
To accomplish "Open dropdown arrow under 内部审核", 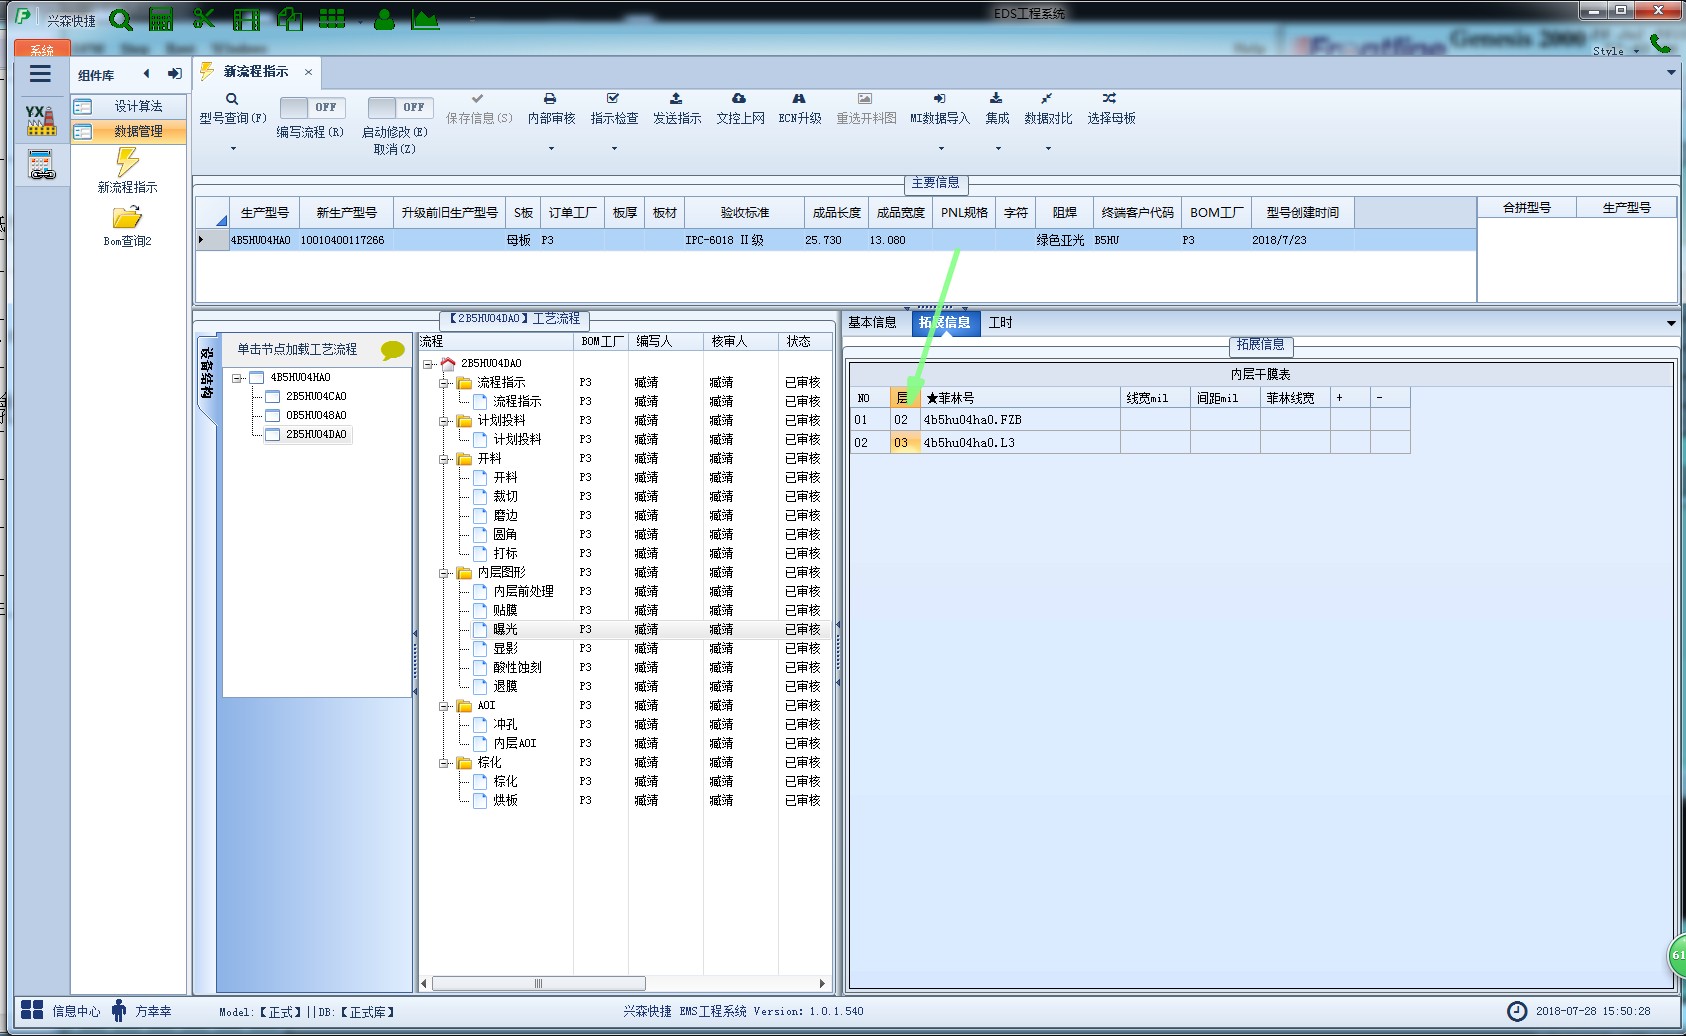I will 551,149.
